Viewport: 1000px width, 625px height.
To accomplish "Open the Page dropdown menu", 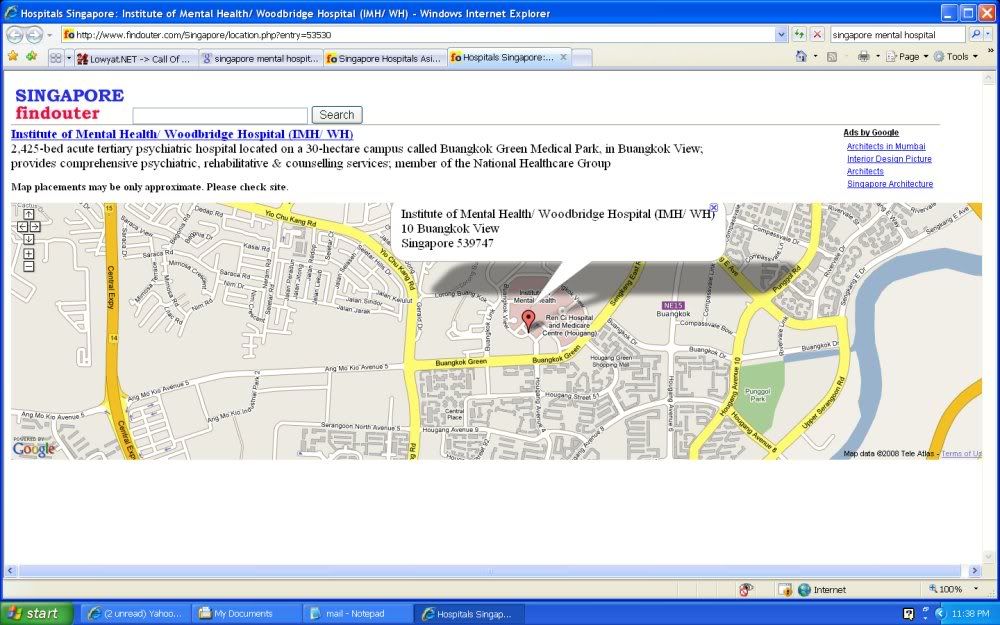I will pos(912,57).
